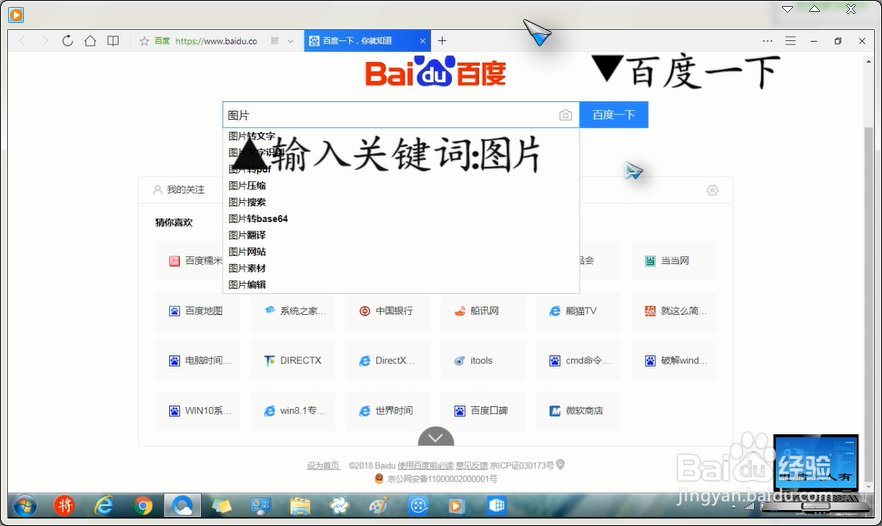
Task: Go to the browser home page icon
Action: pyautogui.click(x=90, y=41)
